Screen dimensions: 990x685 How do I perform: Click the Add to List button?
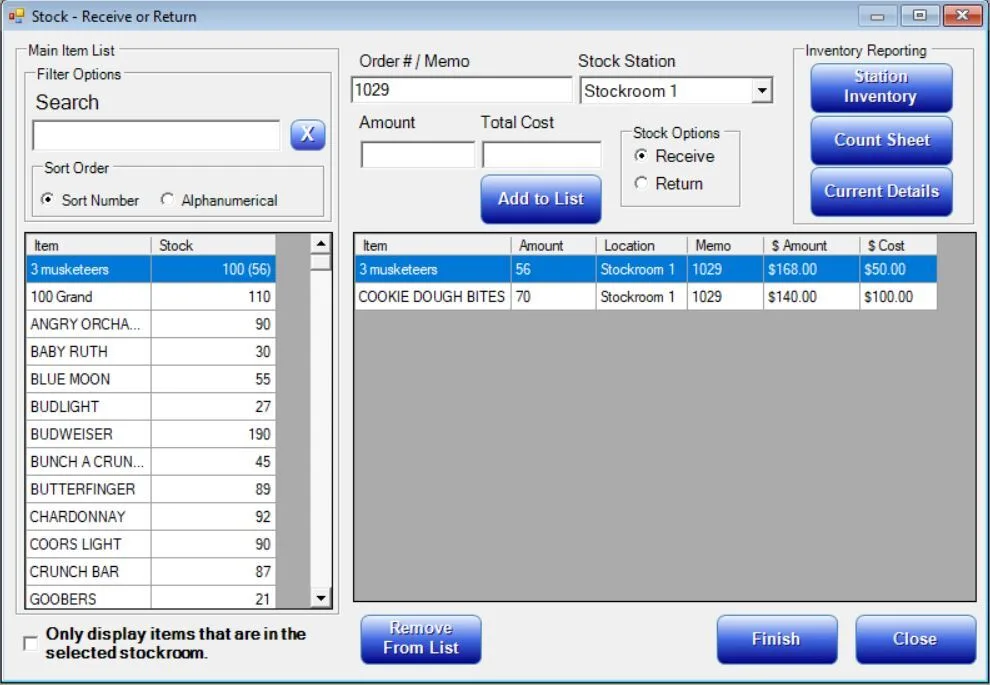[541, 199]
